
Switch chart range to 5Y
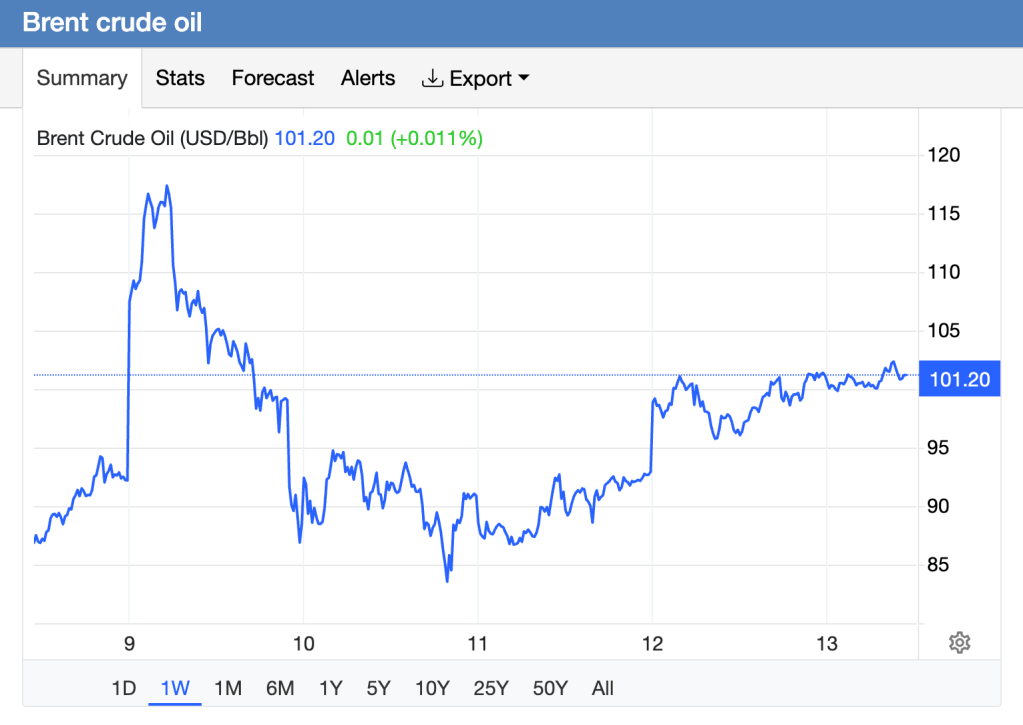(x=379, y=688)
